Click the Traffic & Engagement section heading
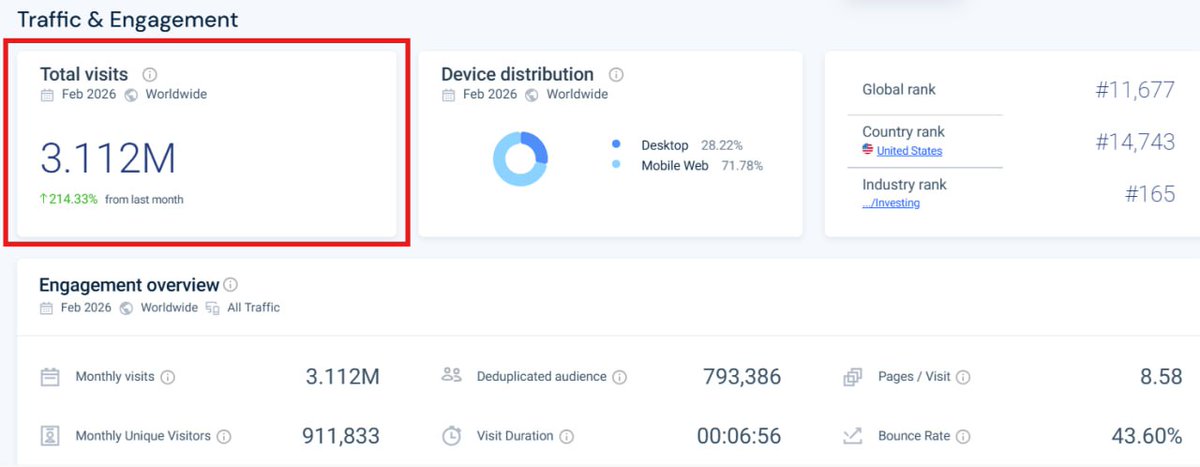Viewport: 1200px width, 467px height. pos(128,20)
